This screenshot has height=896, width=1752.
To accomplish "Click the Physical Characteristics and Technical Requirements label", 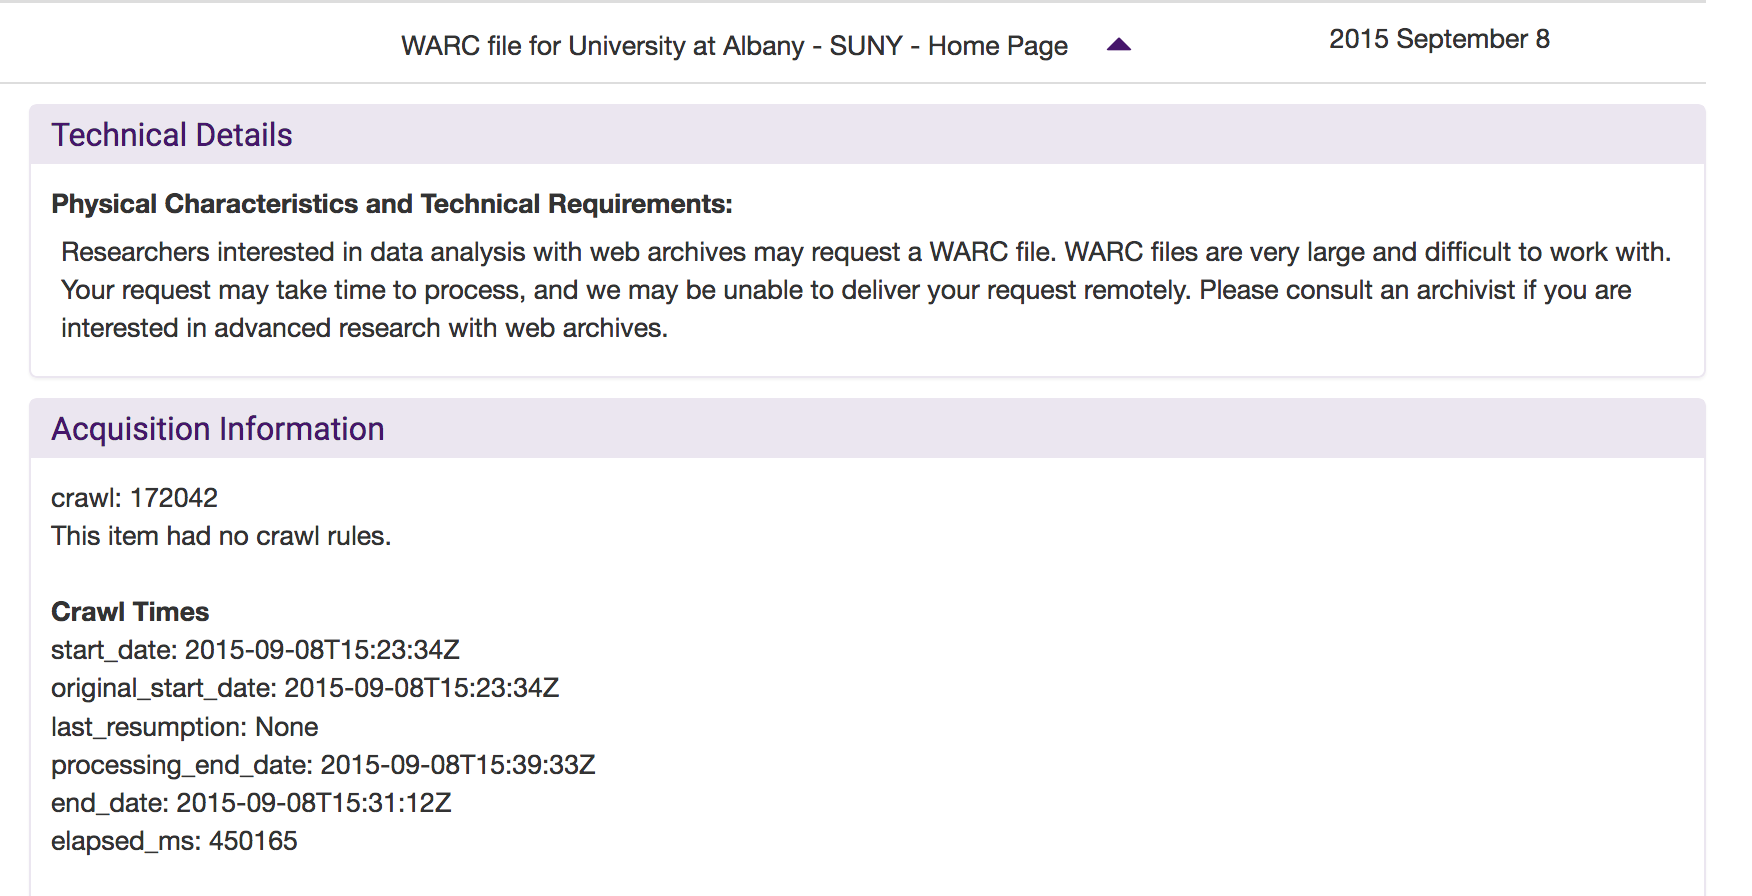I will [x=392, y=204].
